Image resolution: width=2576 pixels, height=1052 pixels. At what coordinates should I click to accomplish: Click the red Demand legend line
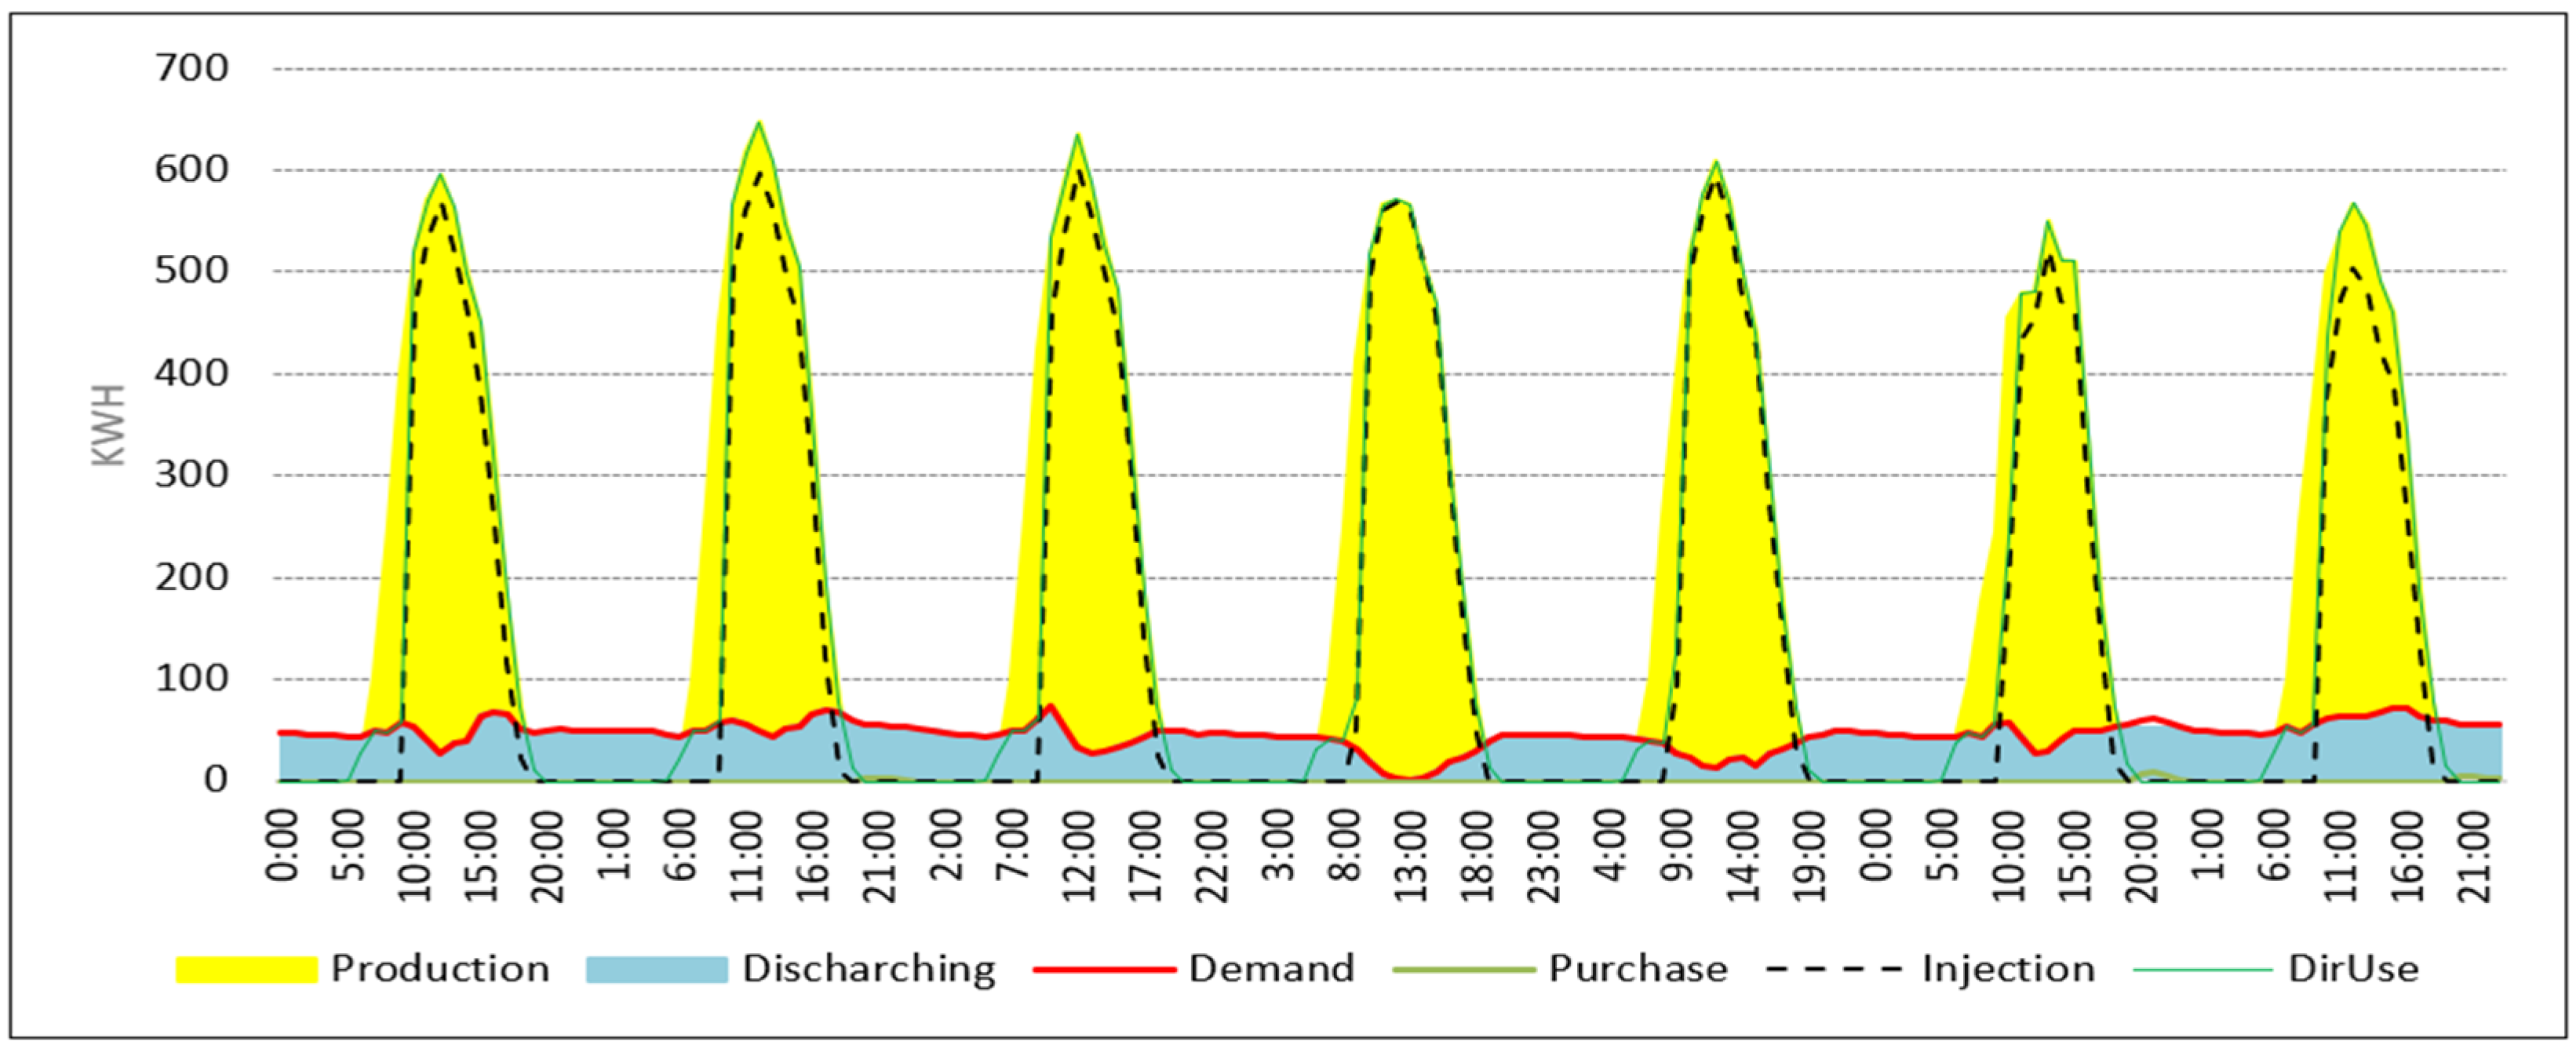1103,969
